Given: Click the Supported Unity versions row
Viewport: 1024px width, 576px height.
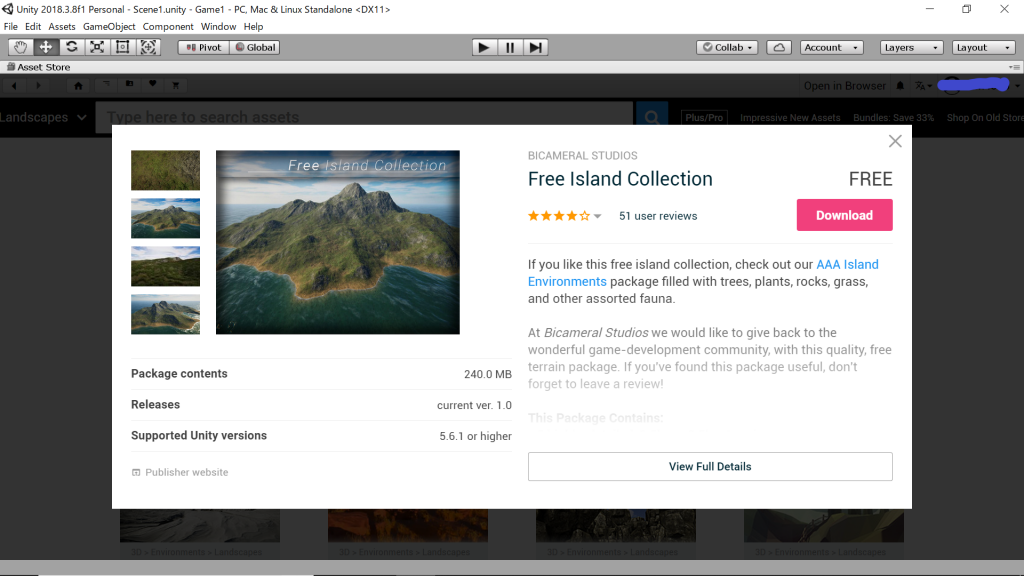Looking at the screenshot, I should [x=321, y=436].
